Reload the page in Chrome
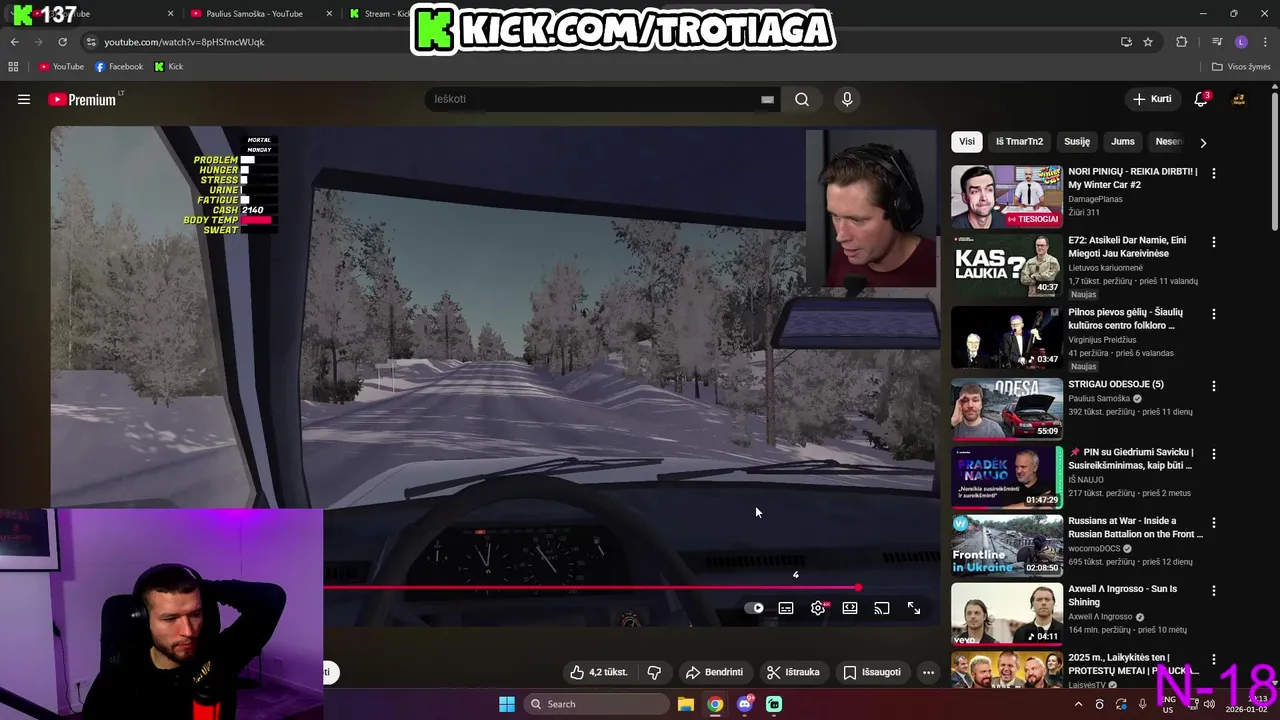Viewport: 1280px width, 720px height. [x=62, y=42]
